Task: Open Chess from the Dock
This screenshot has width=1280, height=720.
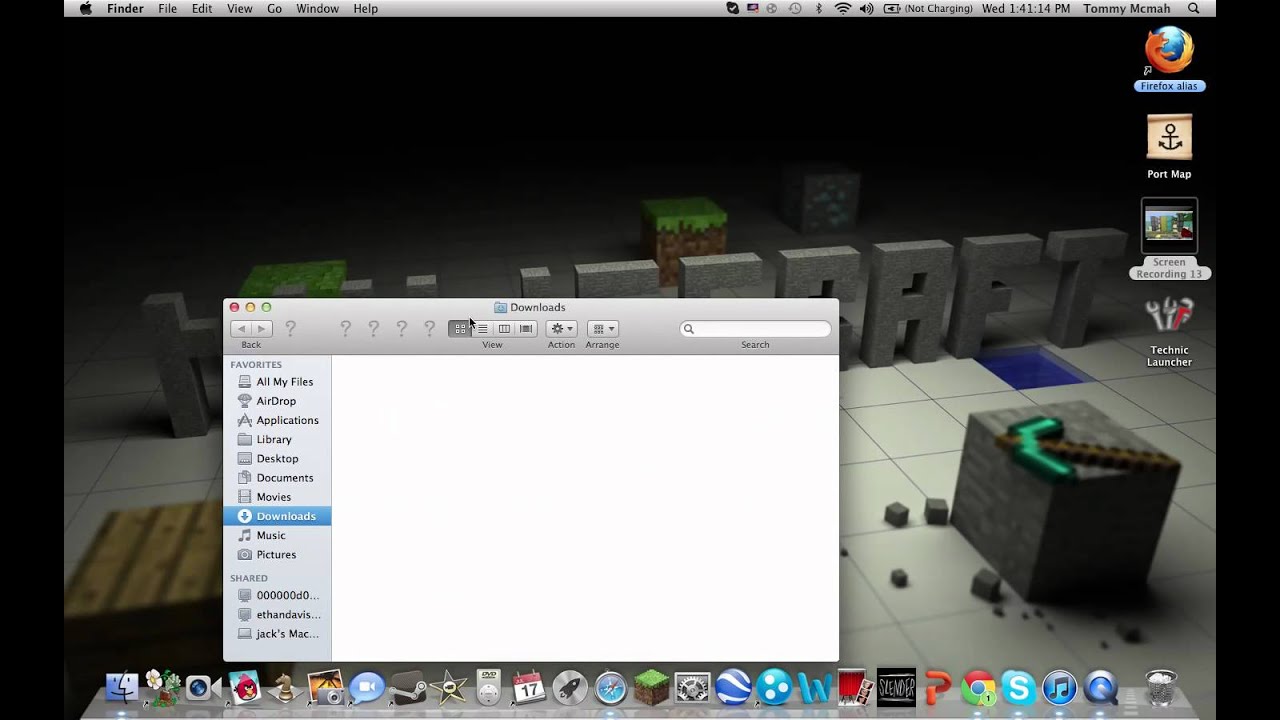Action: point(284,688)
